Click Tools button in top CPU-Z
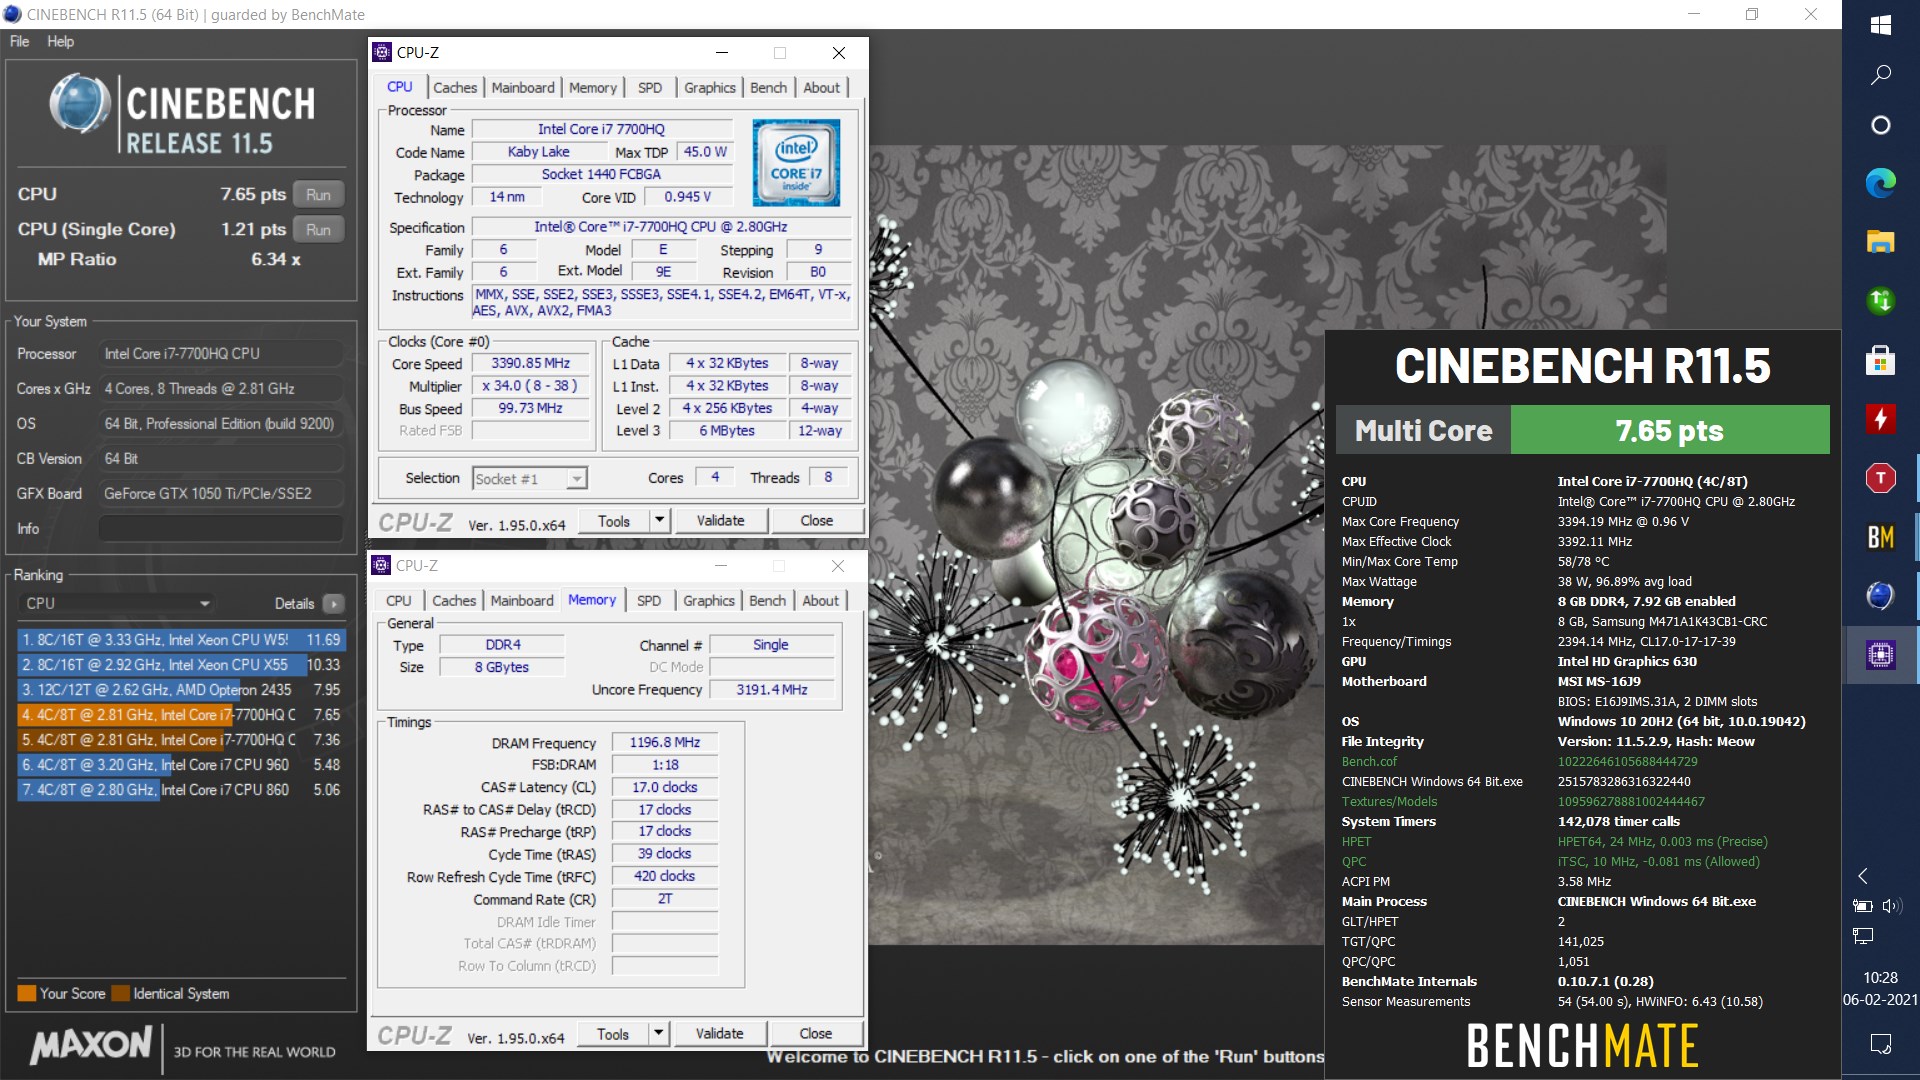This screenshot has width=1920, height=1080. (x=614, y=520)
